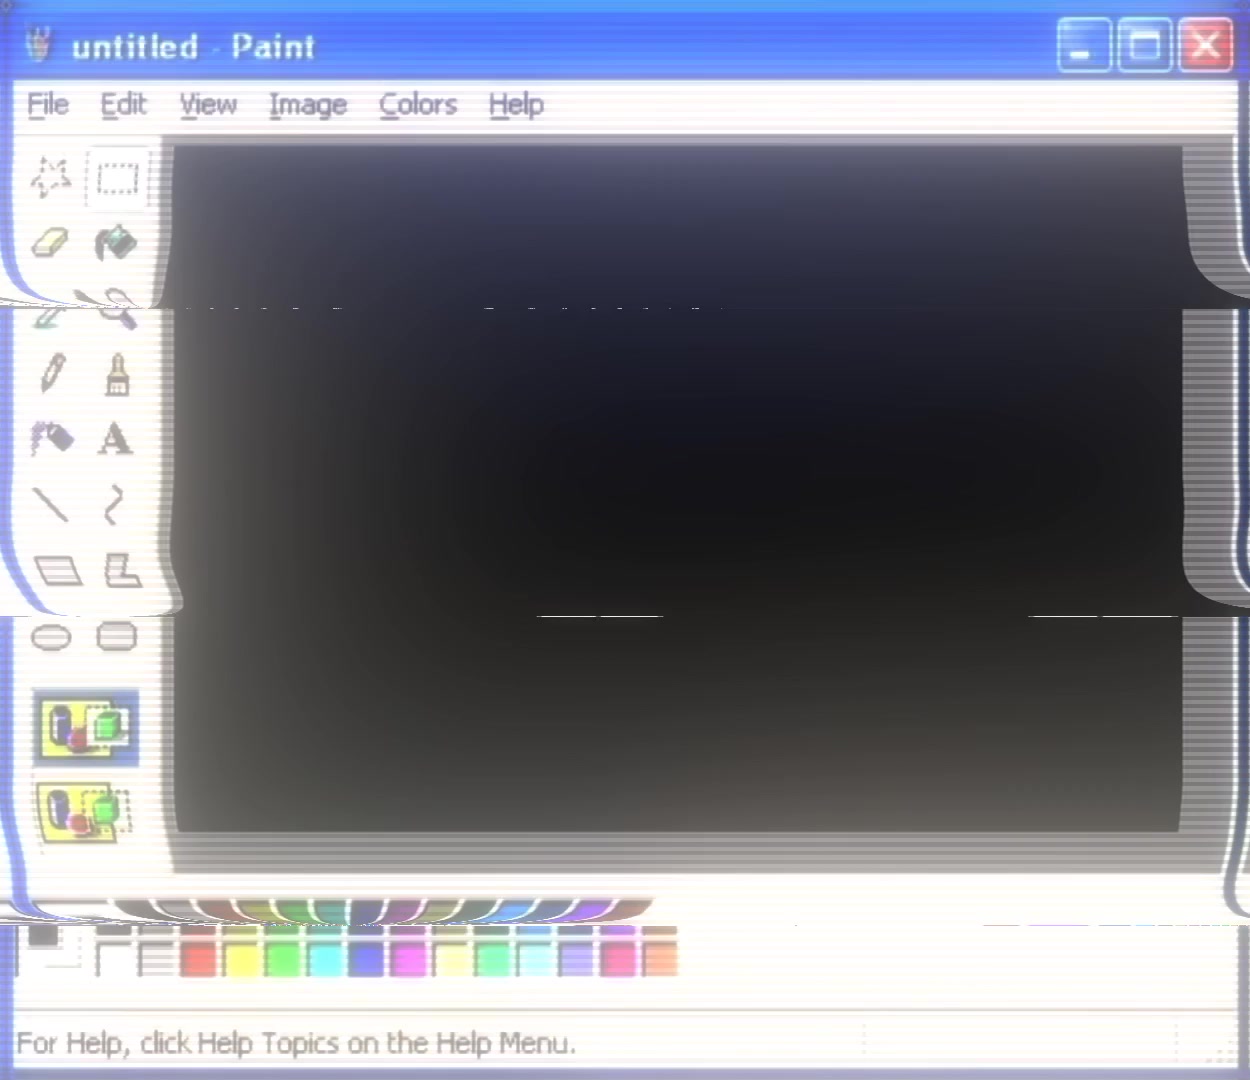Viewport: 1250px width, 1080px height.
Task: Open the Edit menu
Action: click(x=123, y=104)
